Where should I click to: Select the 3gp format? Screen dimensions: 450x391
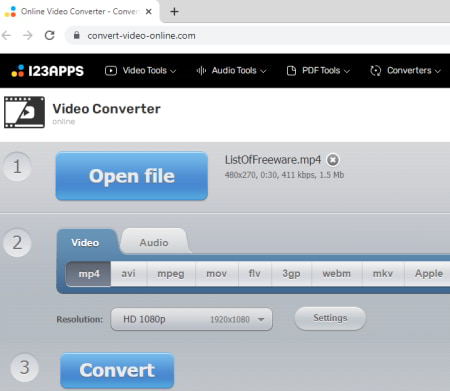click(291, 274)
